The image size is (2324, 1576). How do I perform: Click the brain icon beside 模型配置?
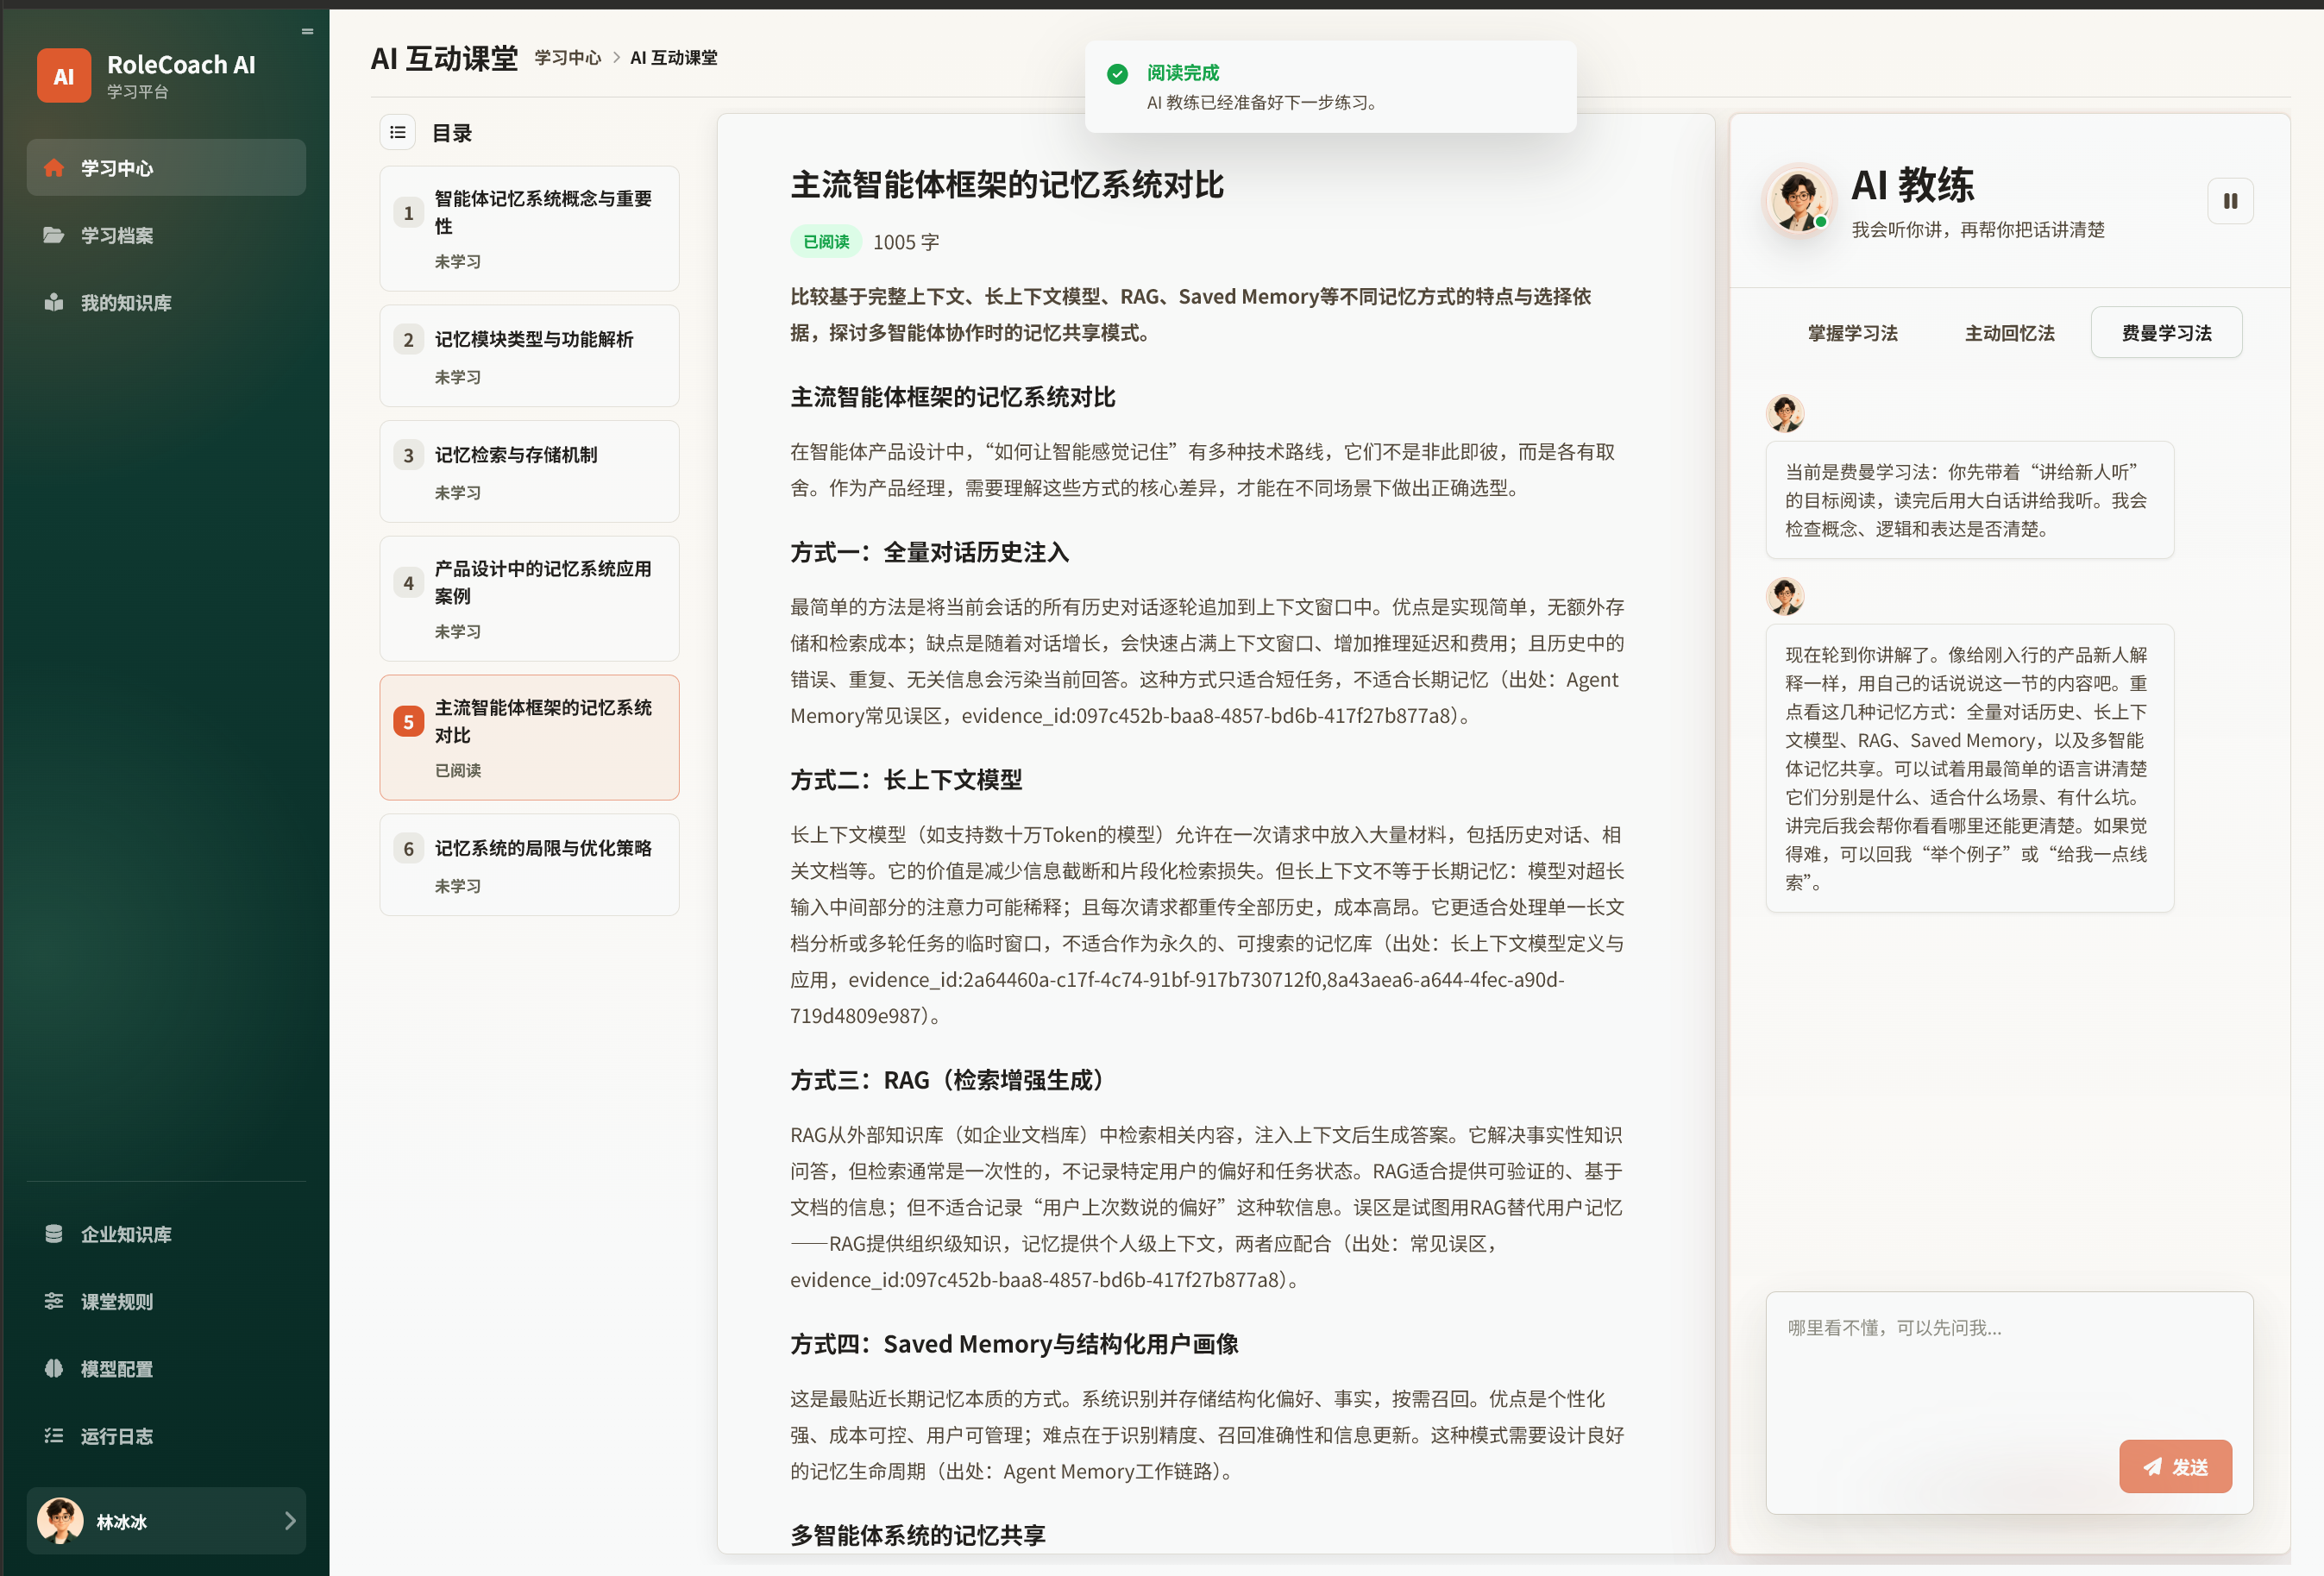[54, 1368]
